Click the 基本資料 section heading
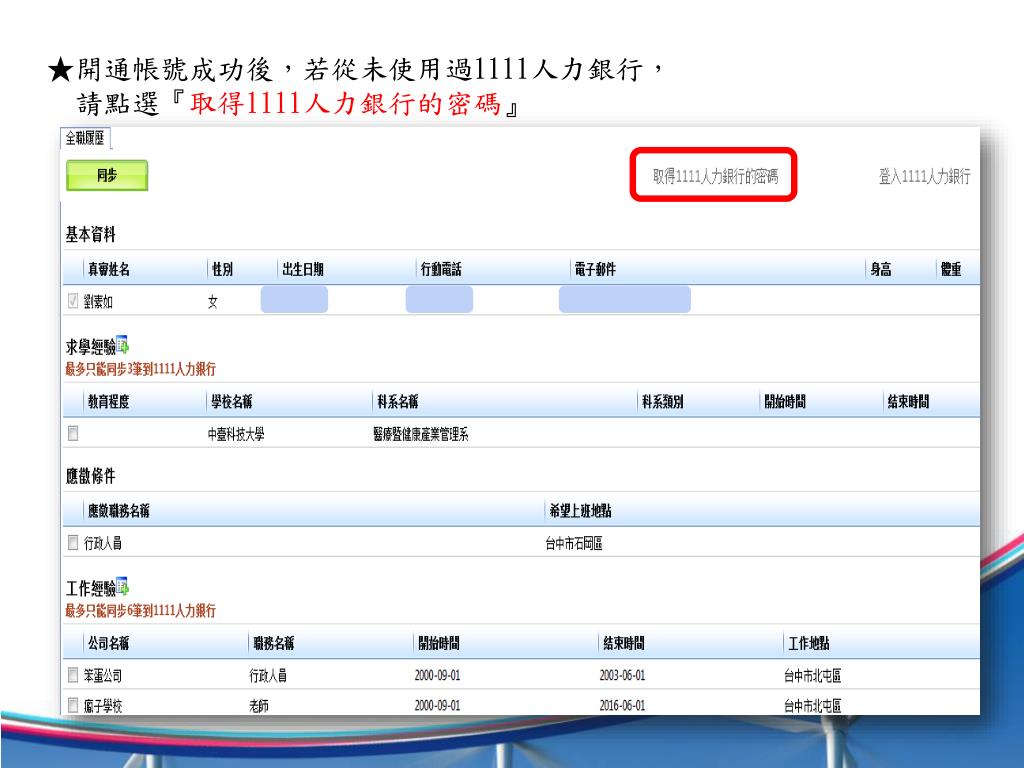1024x768 pixels. point(91,234)
